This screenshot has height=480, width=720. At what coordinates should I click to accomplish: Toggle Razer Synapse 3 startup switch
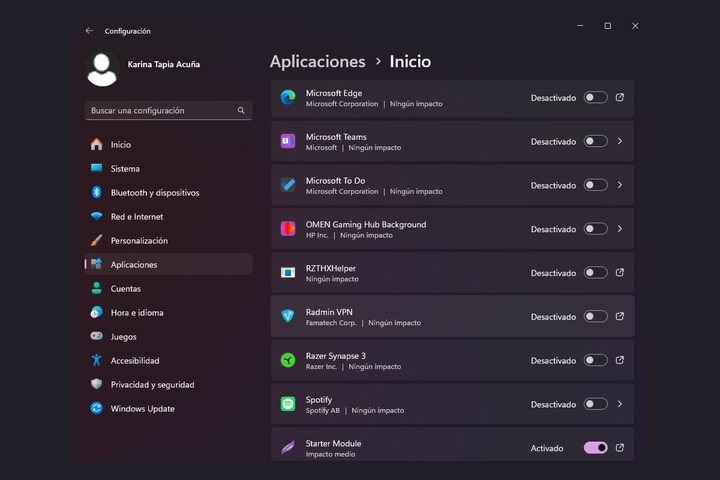click(595, 360)
